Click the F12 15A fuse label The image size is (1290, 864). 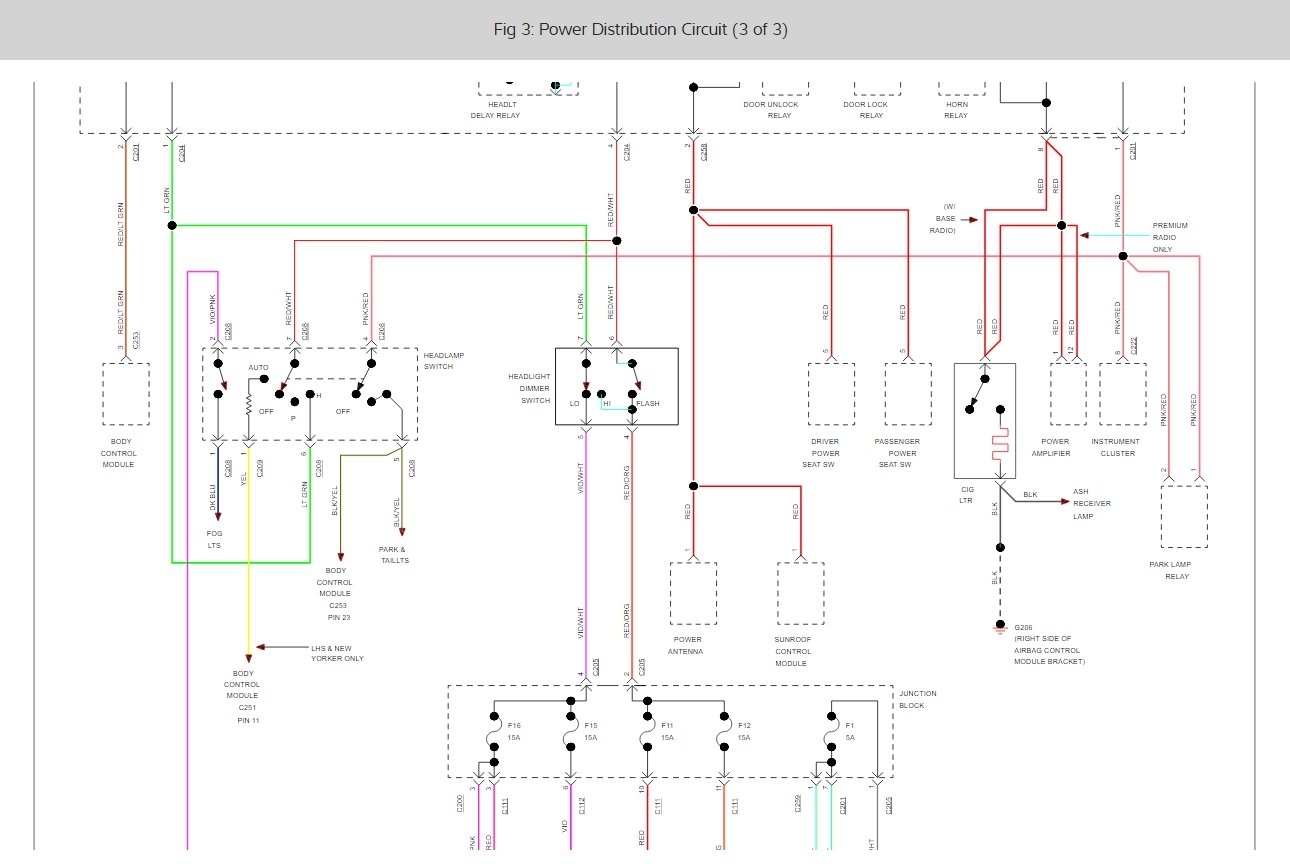pos(744,731)
